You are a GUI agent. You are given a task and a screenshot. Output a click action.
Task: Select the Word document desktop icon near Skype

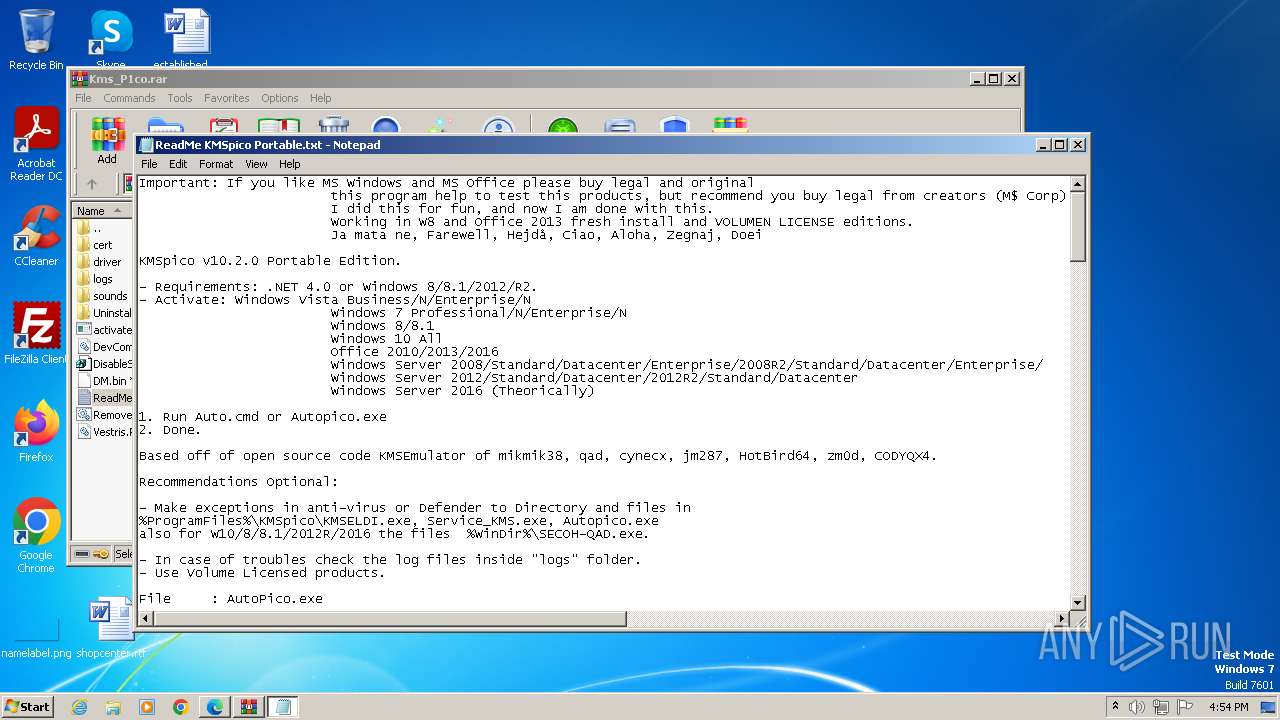185,38
